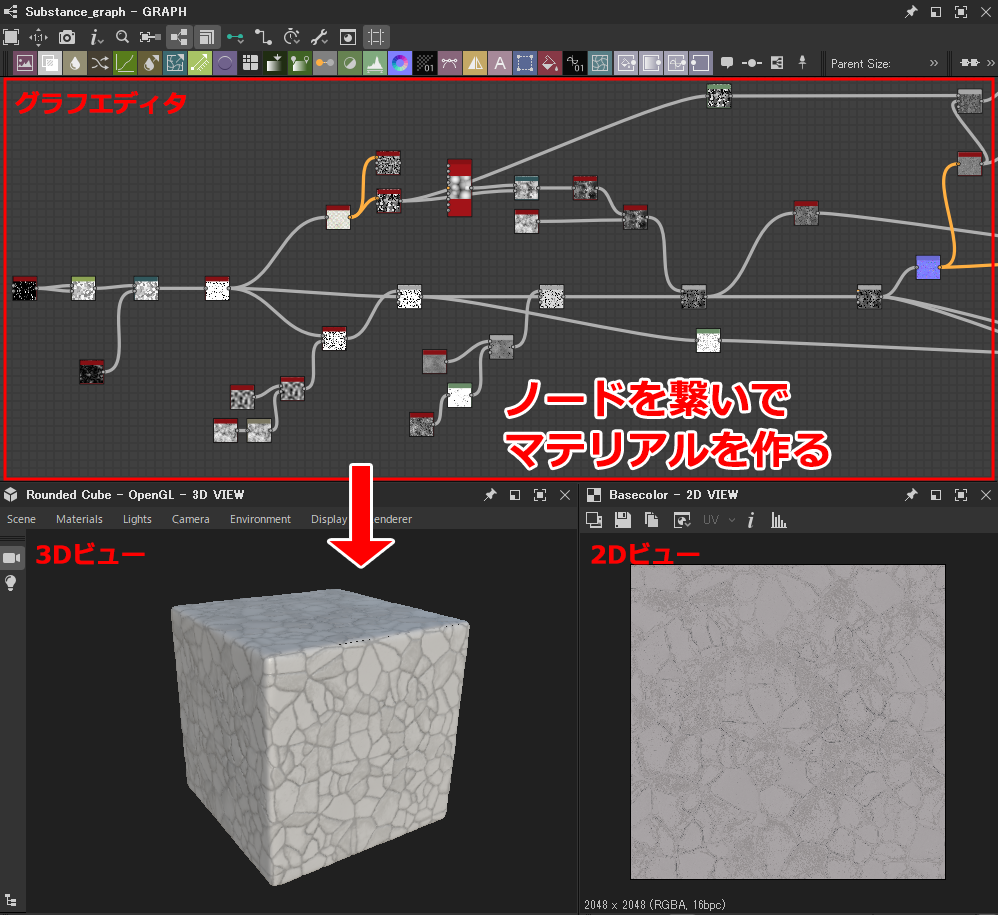Toggle the lightbulb light control in 3D view

tap(11, 583)
